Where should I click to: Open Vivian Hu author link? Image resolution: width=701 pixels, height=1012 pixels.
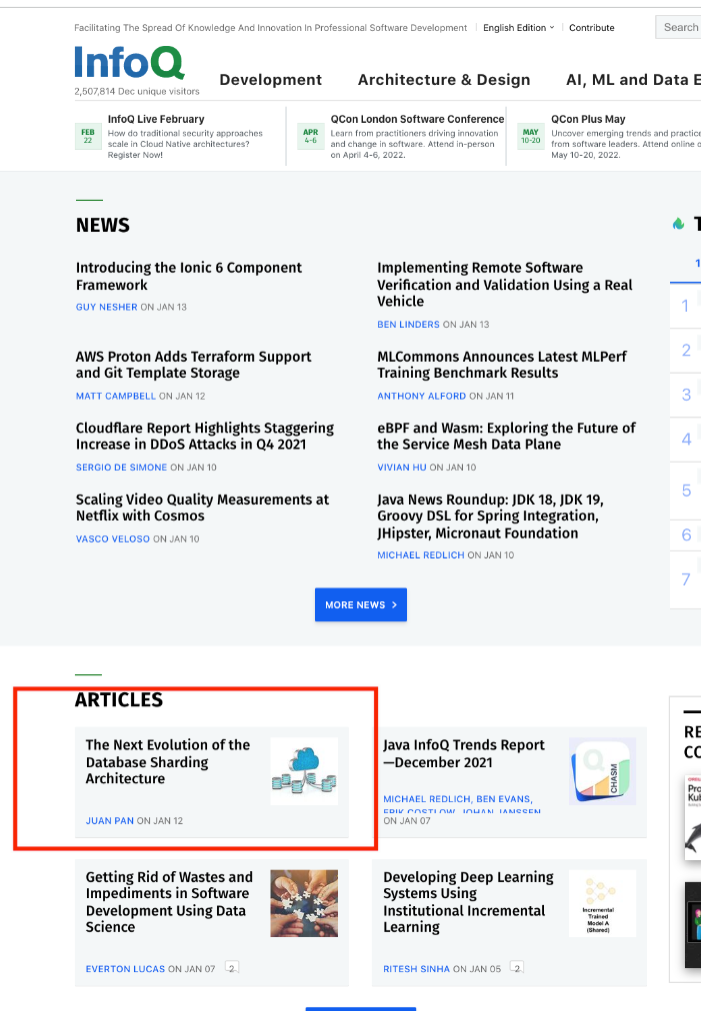click(x=401, y=467)
